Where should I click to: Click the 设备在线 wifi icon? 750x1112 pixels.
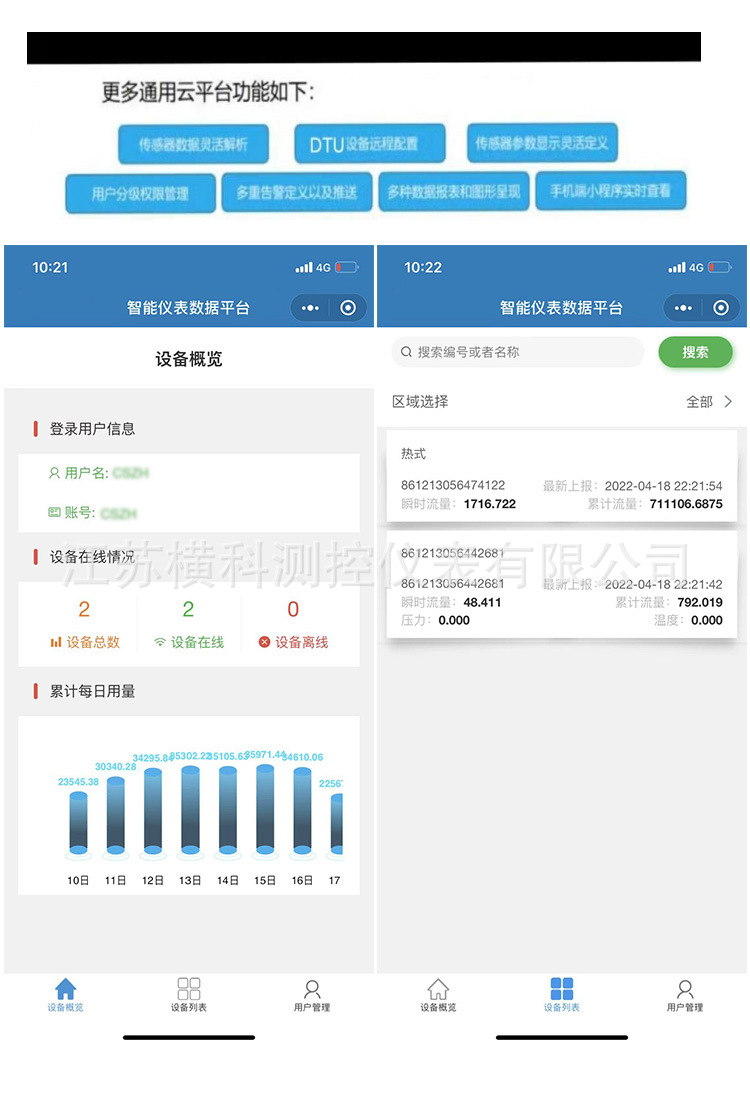[x=160, y=642]
